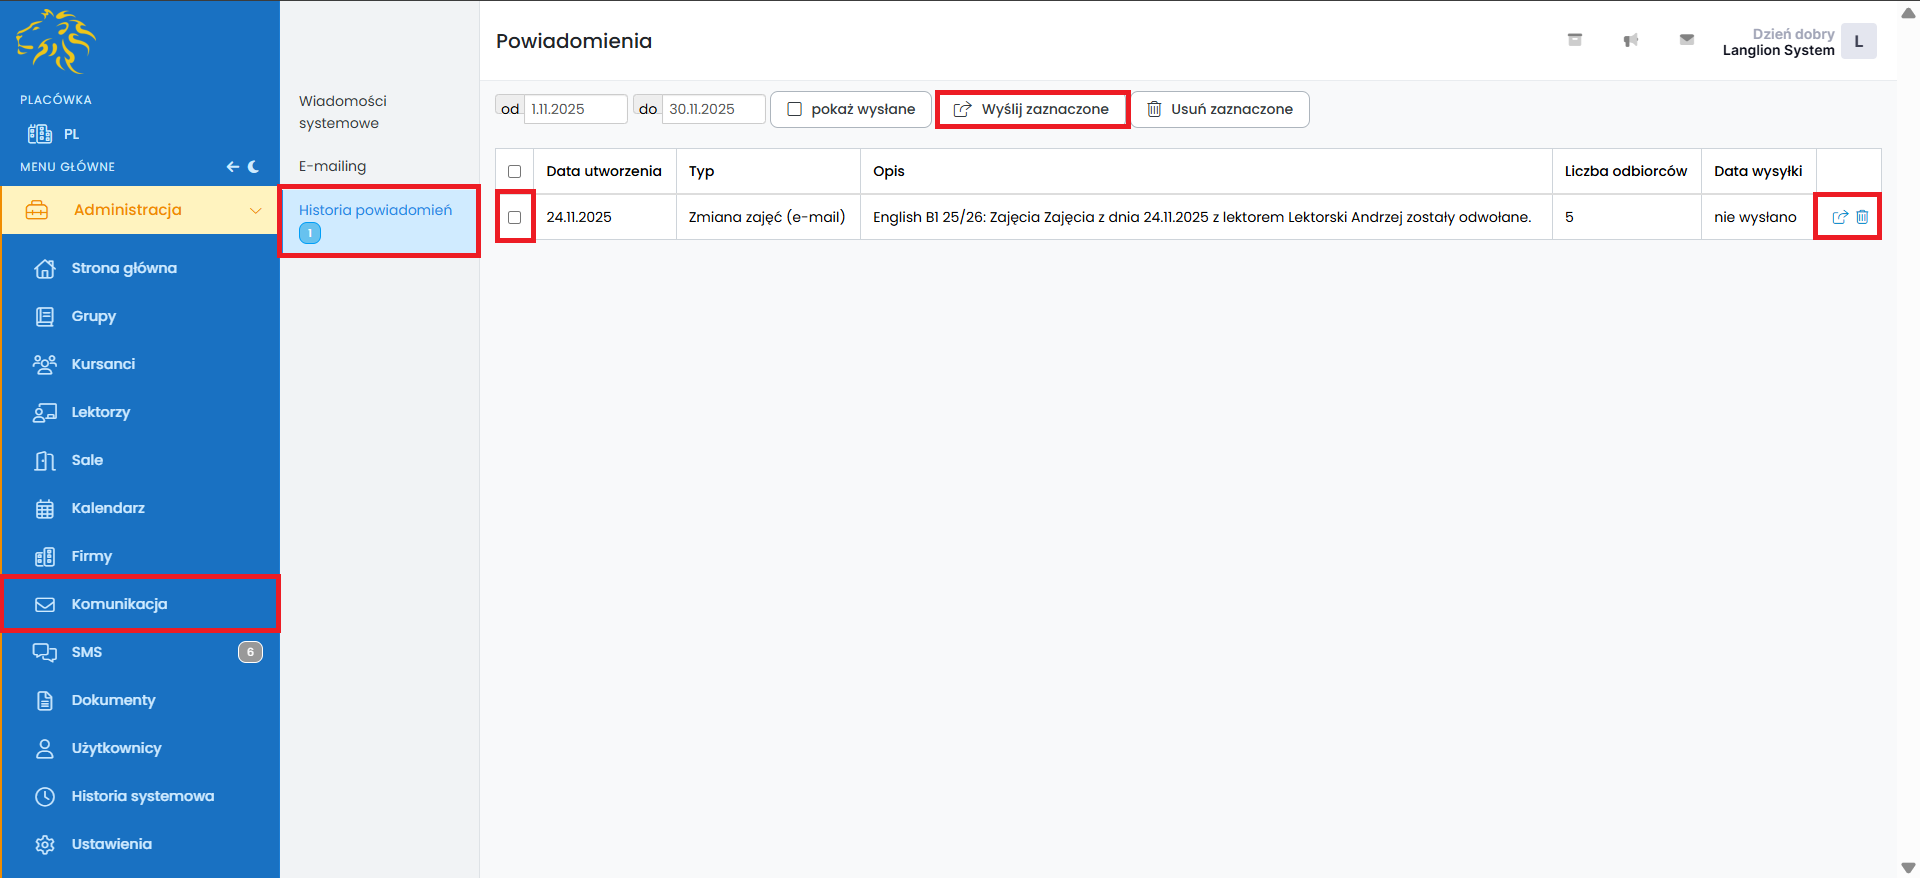Click the archive box icon in header

pyautogui.click(x=1574, y=40)
